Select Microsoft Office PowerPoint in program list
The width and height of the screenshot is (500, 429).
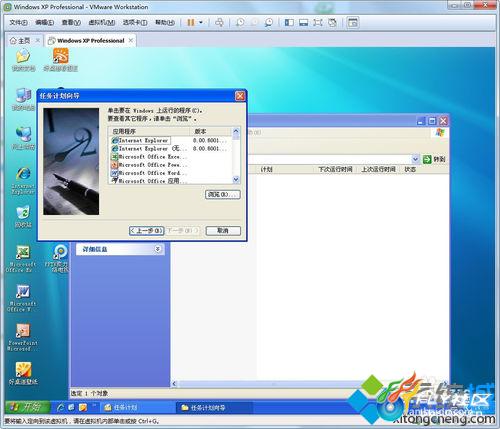149,165
